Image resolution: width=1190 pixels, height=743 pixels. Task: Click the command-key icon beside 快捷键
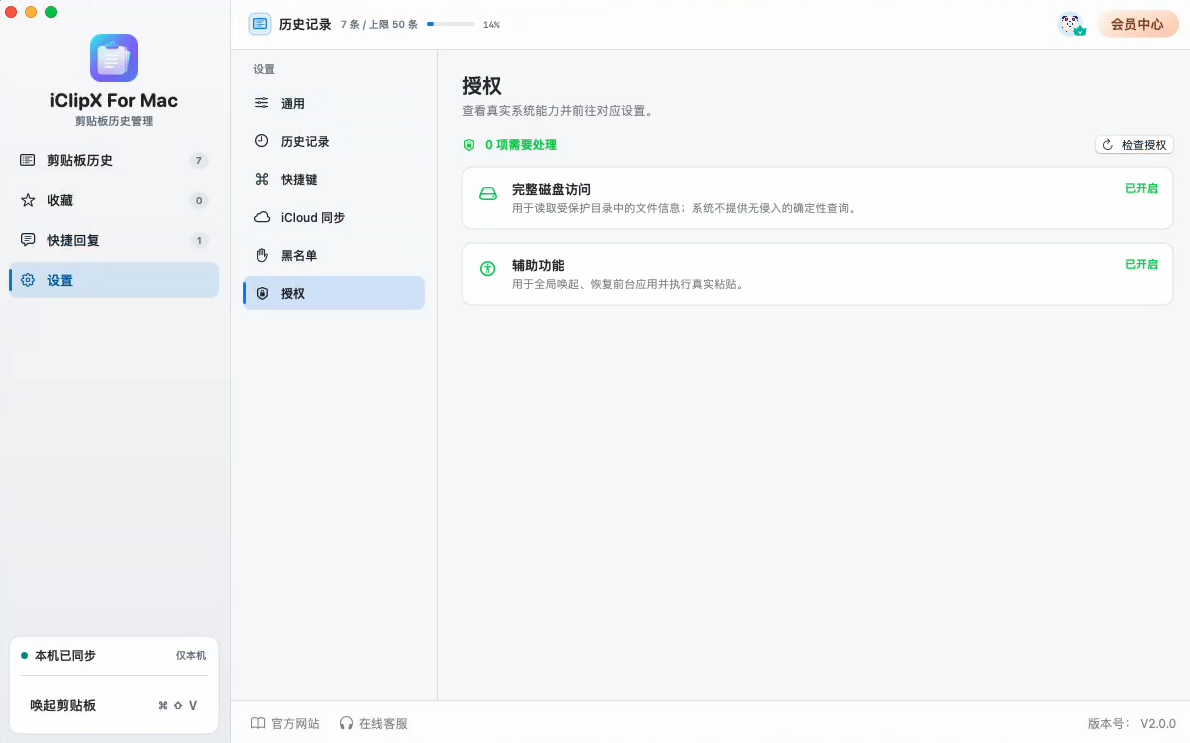(x=262, y=179)
